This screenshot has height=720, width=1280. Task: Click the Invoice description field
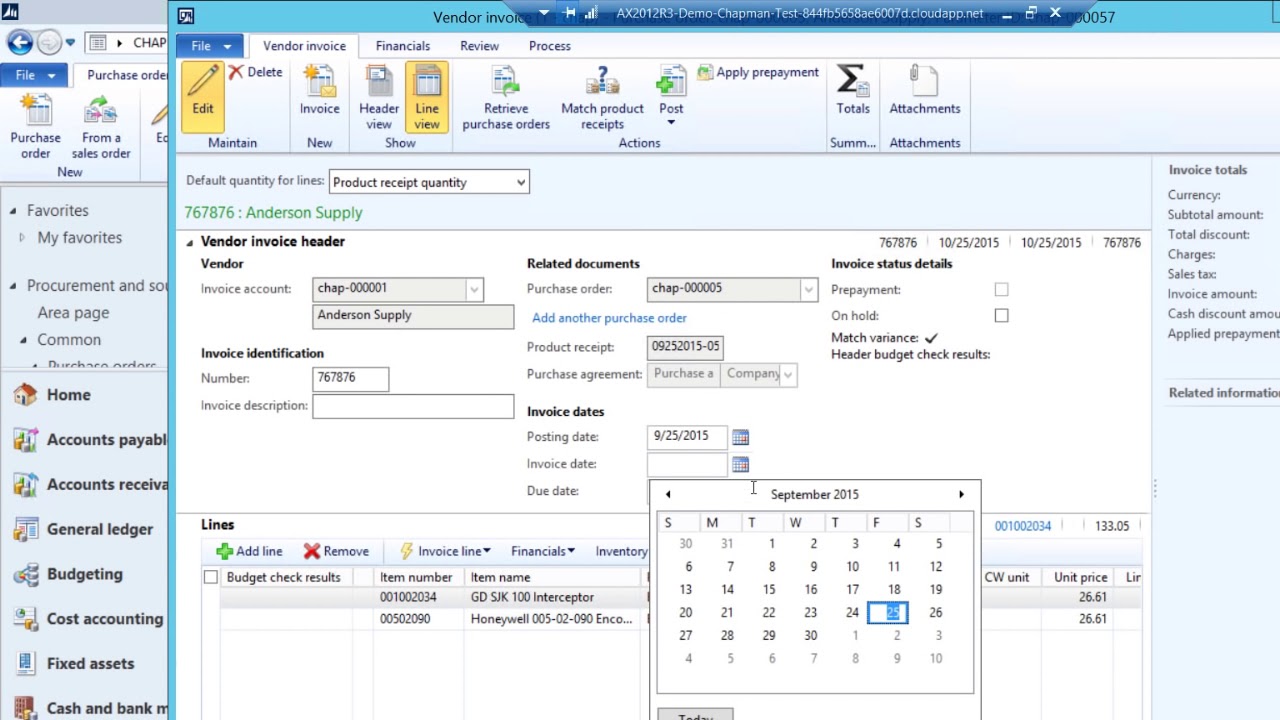[413, 406]
